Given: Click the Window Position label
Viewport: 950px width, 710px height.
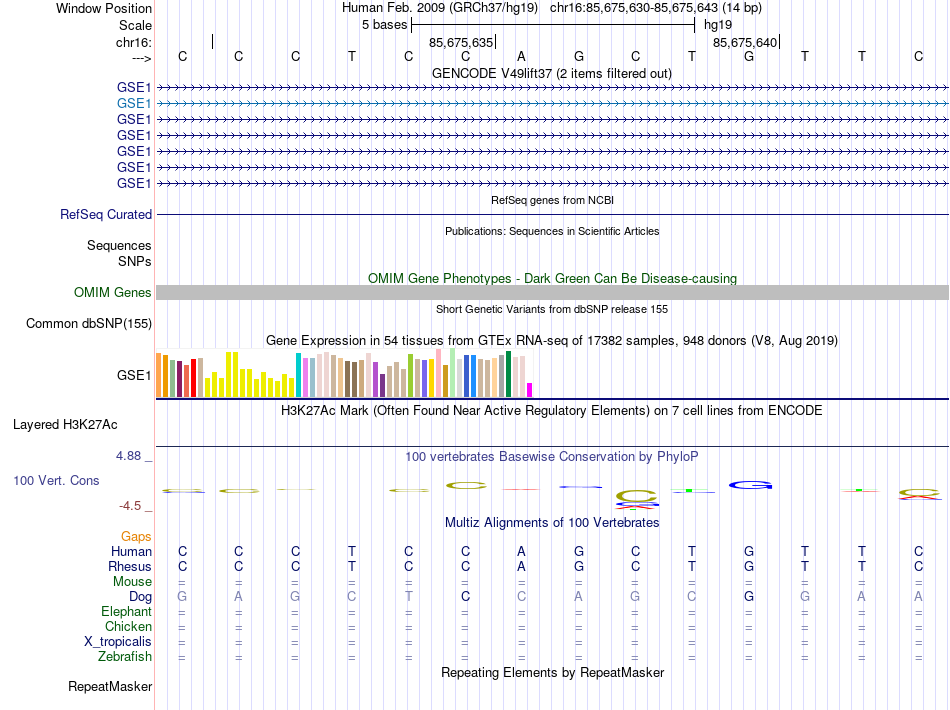Looking at the screenshot, I should tap(104, 8).
